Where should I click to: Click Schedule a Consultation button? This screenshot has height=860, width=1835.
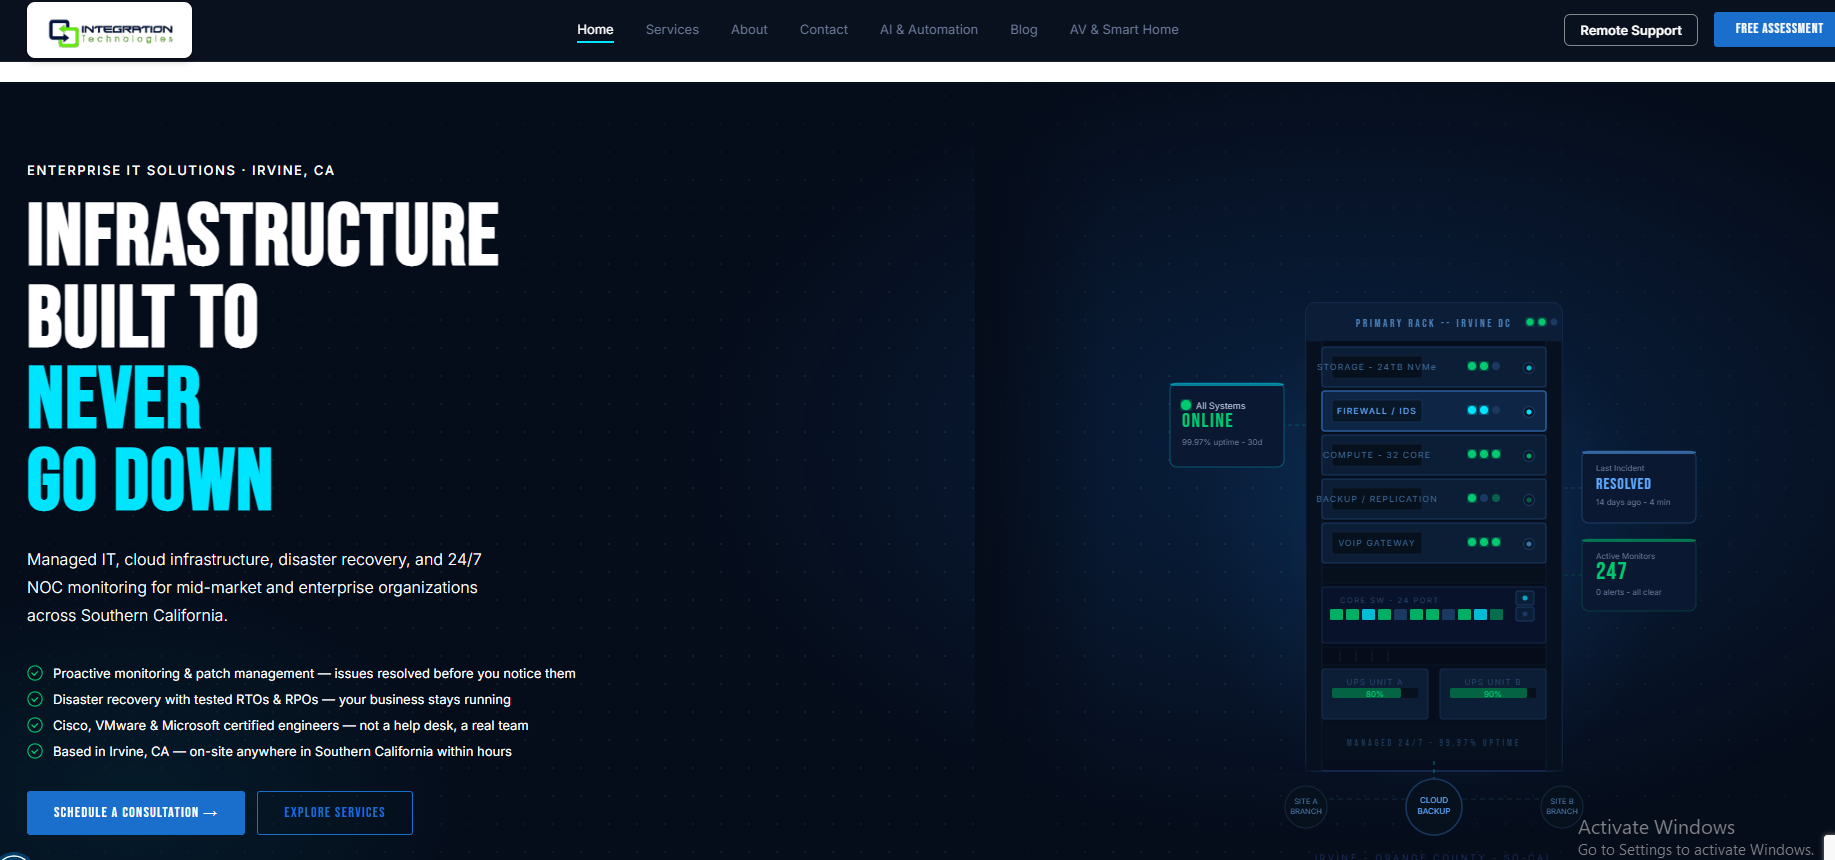pyautogui.click(x=136, y=813)
